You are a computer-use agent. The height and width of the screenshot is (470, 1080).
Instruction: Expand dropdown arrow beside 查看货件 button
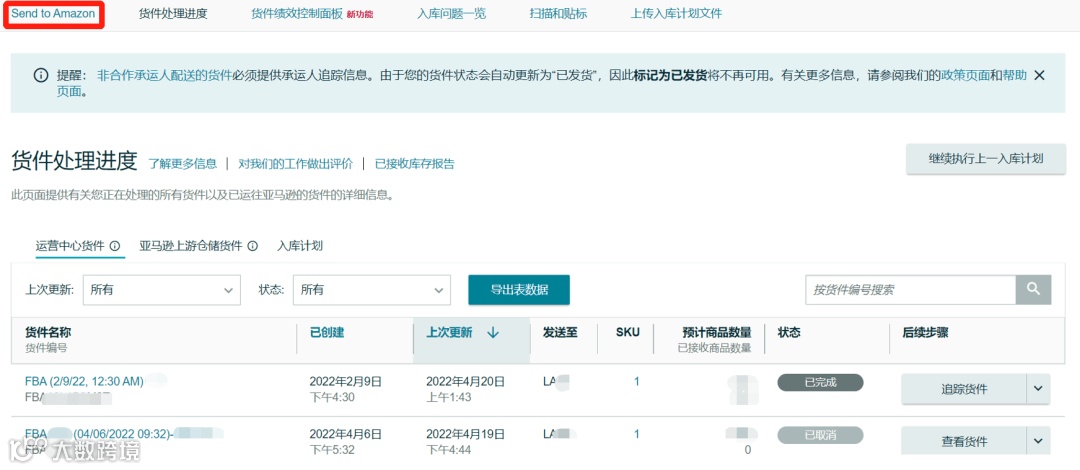click(1039, 441)
